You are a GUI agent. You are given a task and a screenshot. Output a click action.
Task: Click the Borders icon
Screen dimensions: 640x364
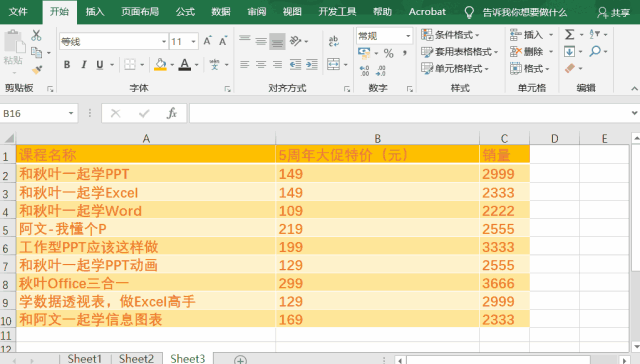130,64
